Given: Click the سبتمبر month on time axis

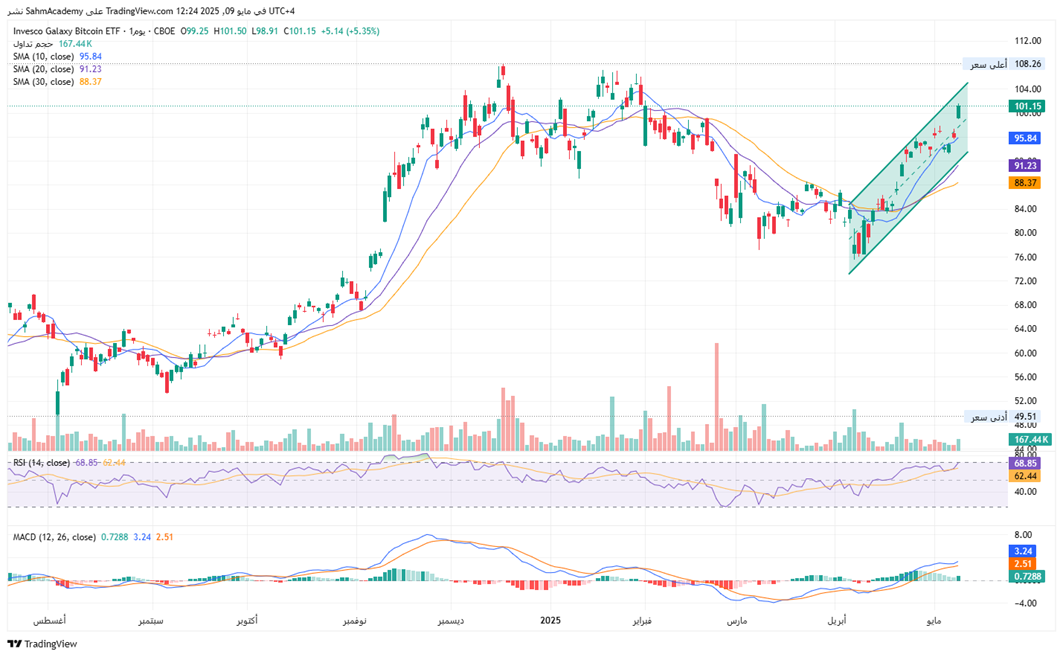Looking at the screenshot, I should pyautogui.click(x=151, y=620).
